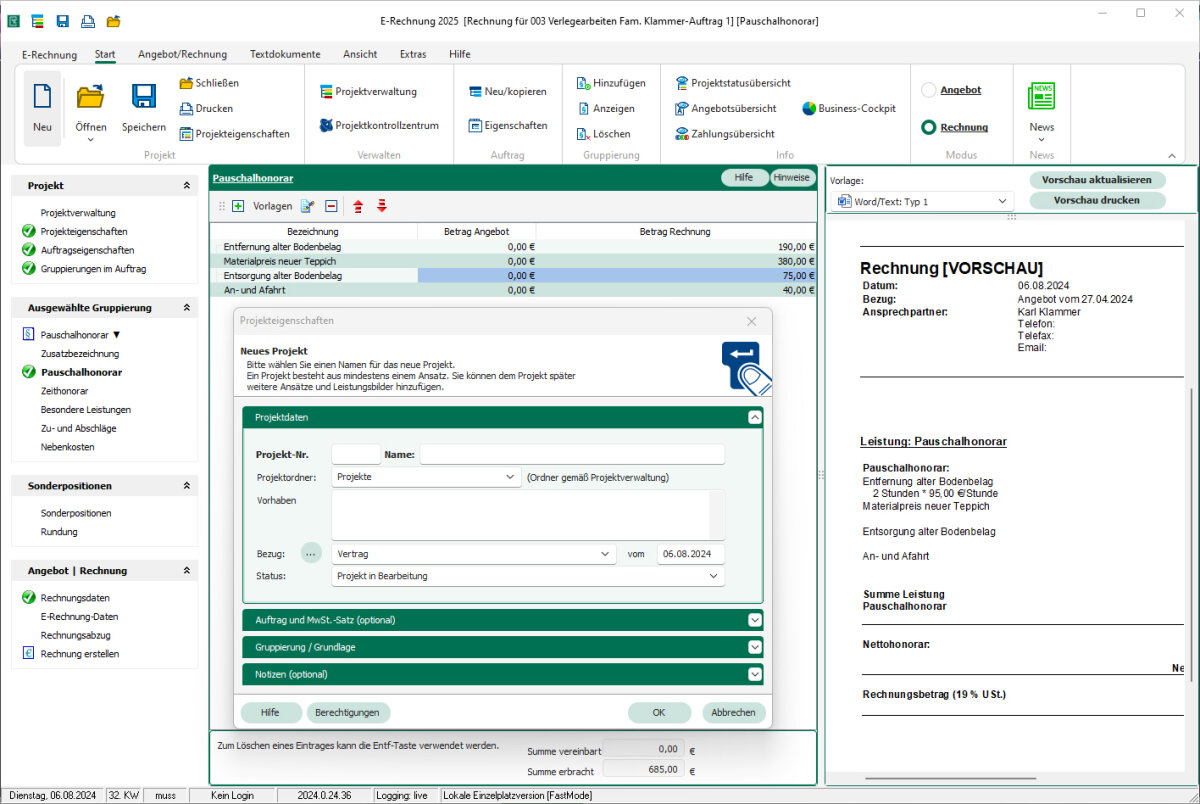
Task: Click OK in the Projekteigenschaften dialog
Action: point(659,713)
